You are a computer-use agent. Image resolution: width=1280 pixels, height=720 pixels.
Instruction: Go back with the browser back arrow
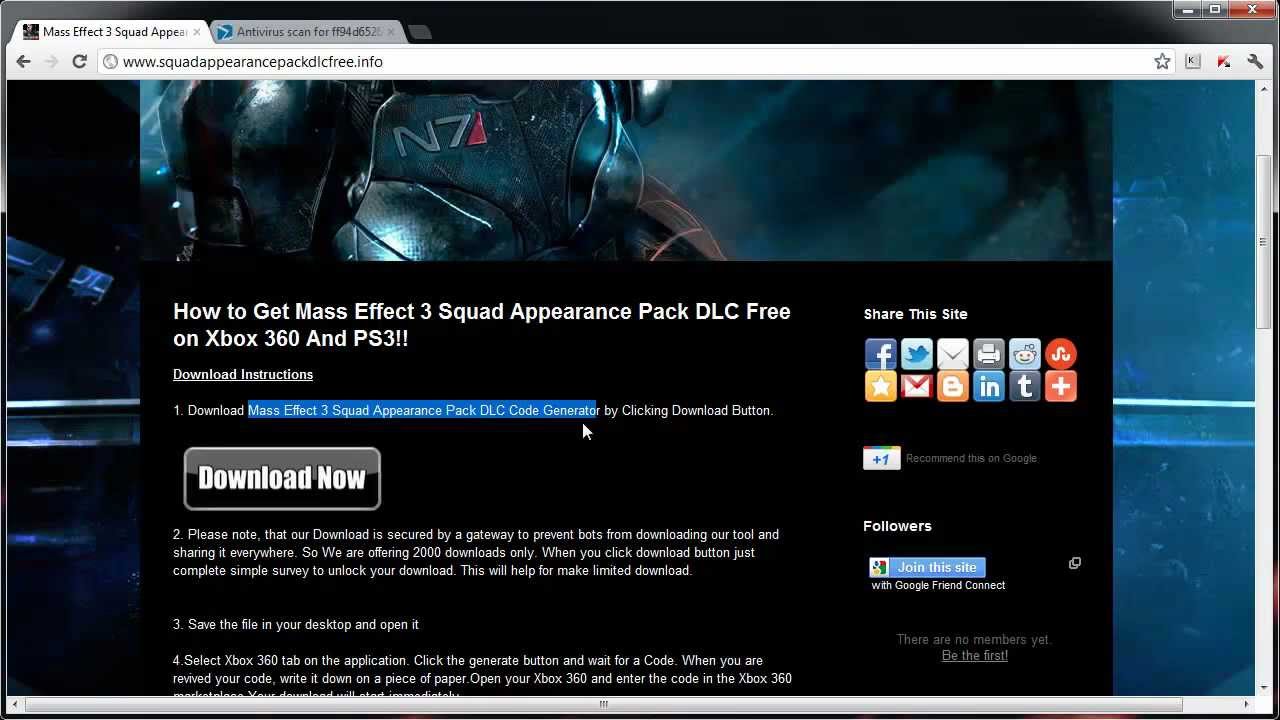coord(24,62)
